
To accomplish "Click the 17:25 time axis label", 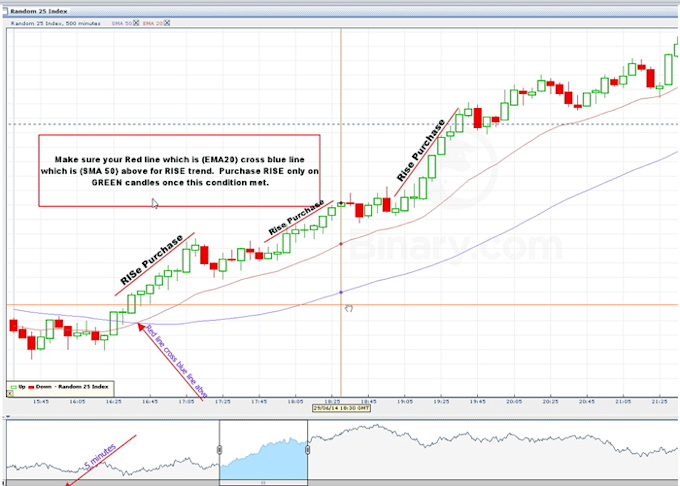I will coord(223,401).
